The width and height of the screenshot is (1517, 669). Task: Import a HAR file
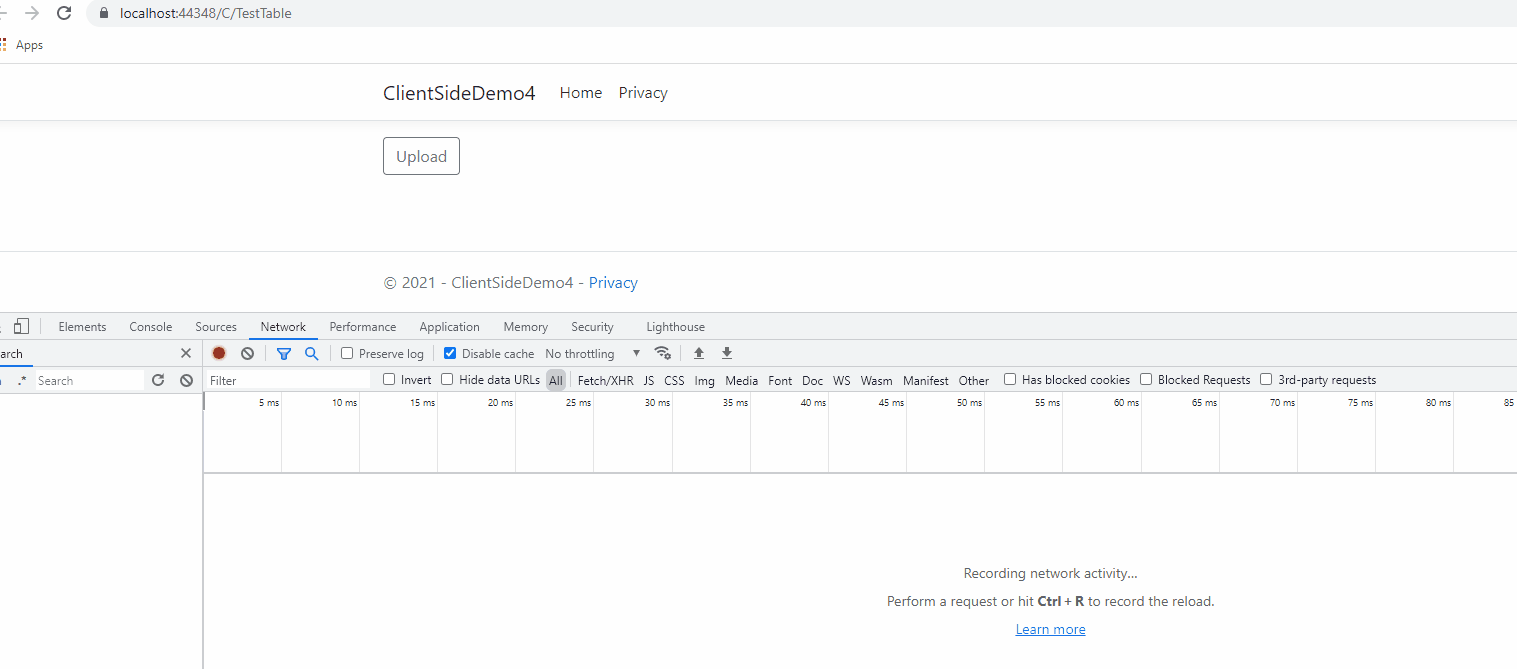point(698,353)
